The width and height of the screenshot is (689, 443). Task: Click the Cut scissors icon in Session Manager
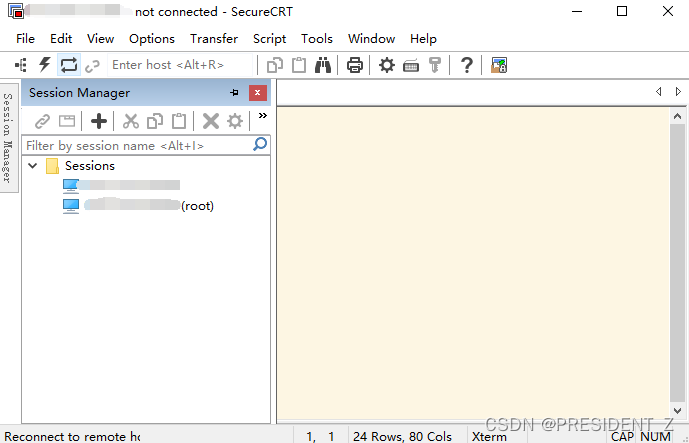click(131, 121)
